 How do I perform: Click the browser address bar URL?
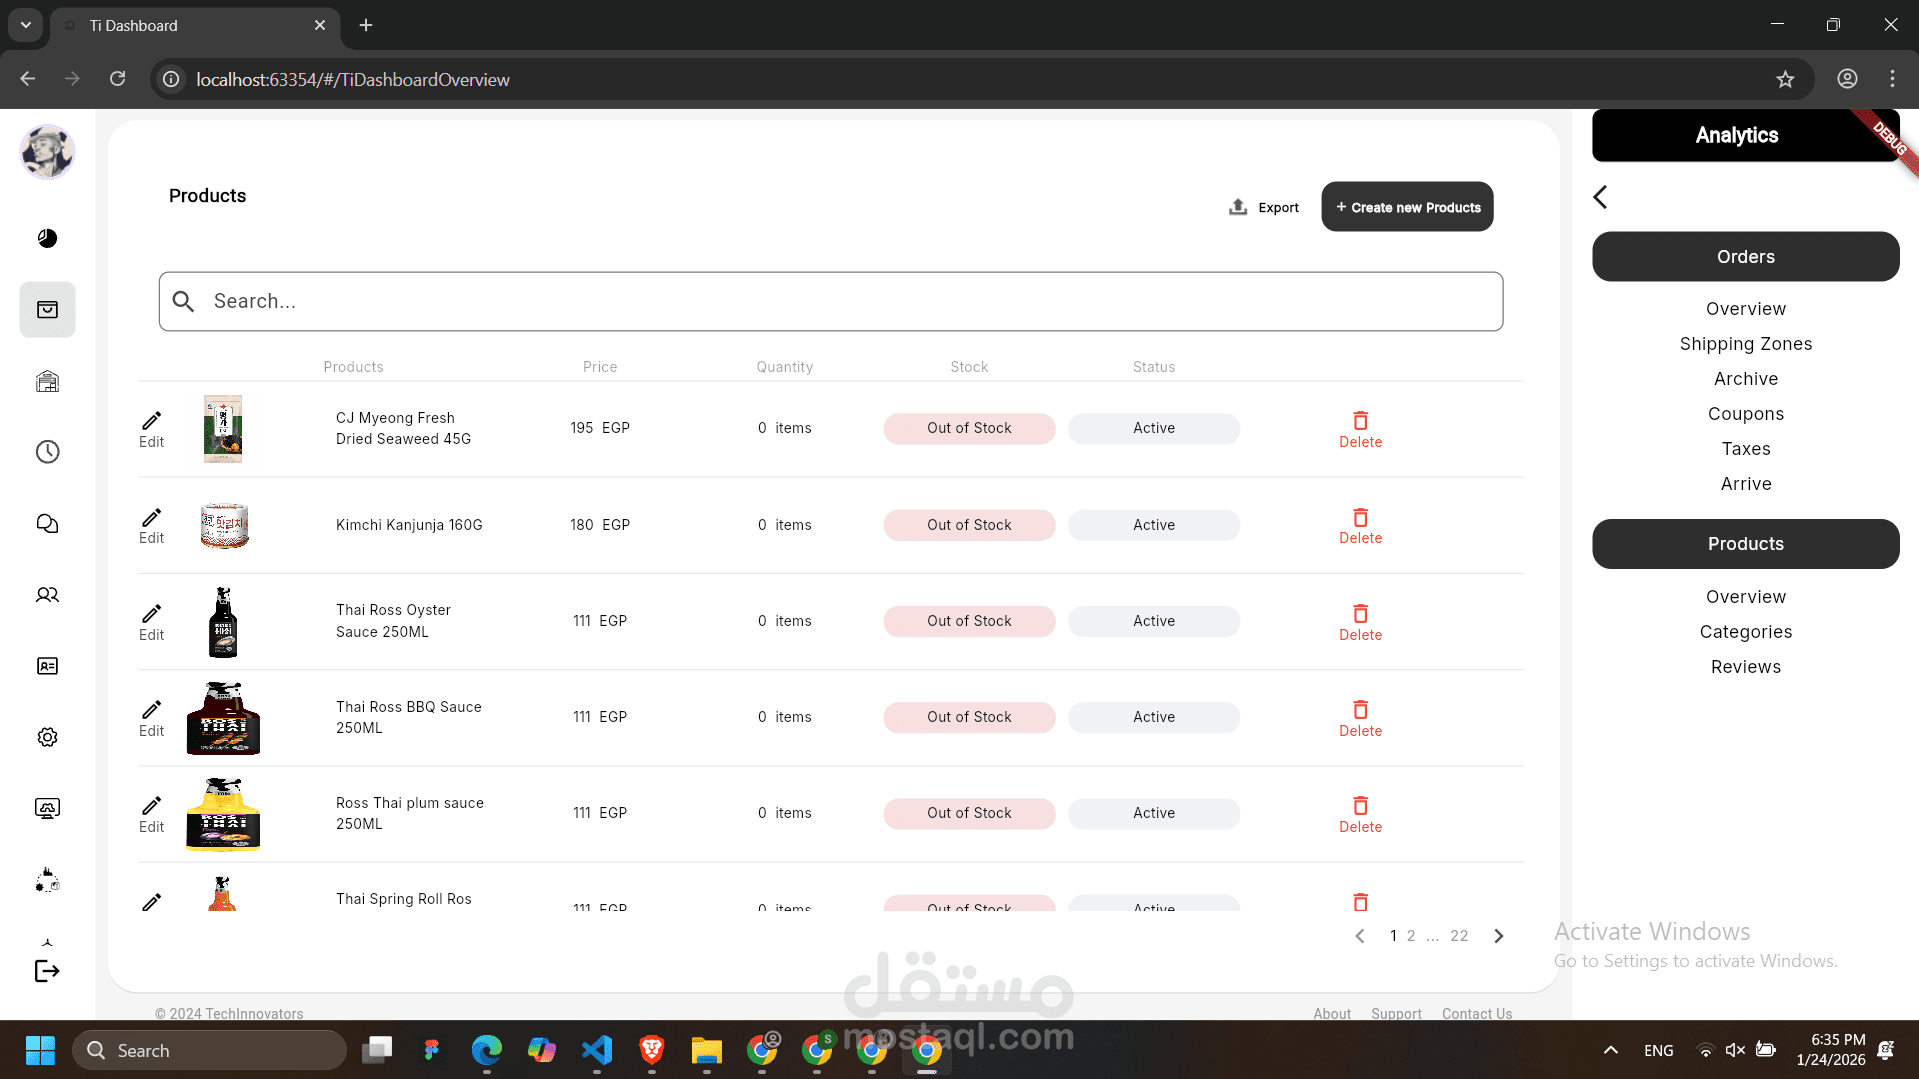(352, 80)
